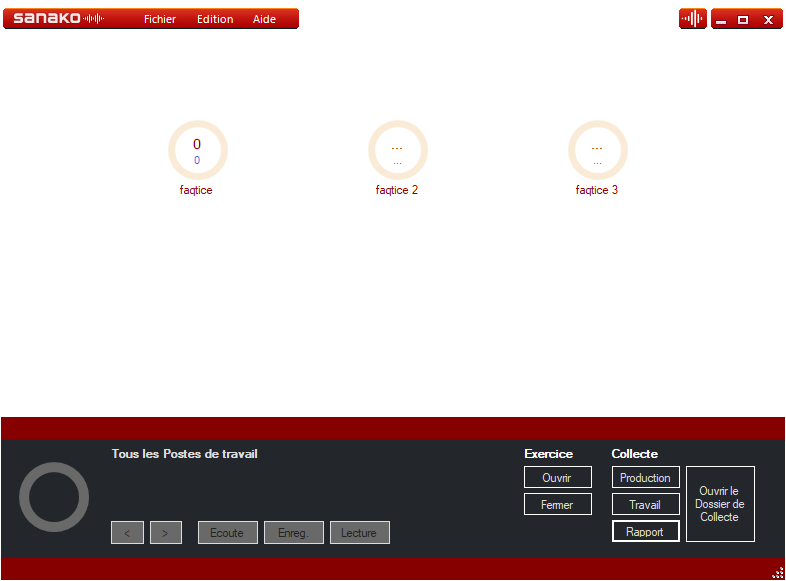Screen dimensions: 786x581
Task: Choose Travail under Collecte
Action: coord(645,505)
